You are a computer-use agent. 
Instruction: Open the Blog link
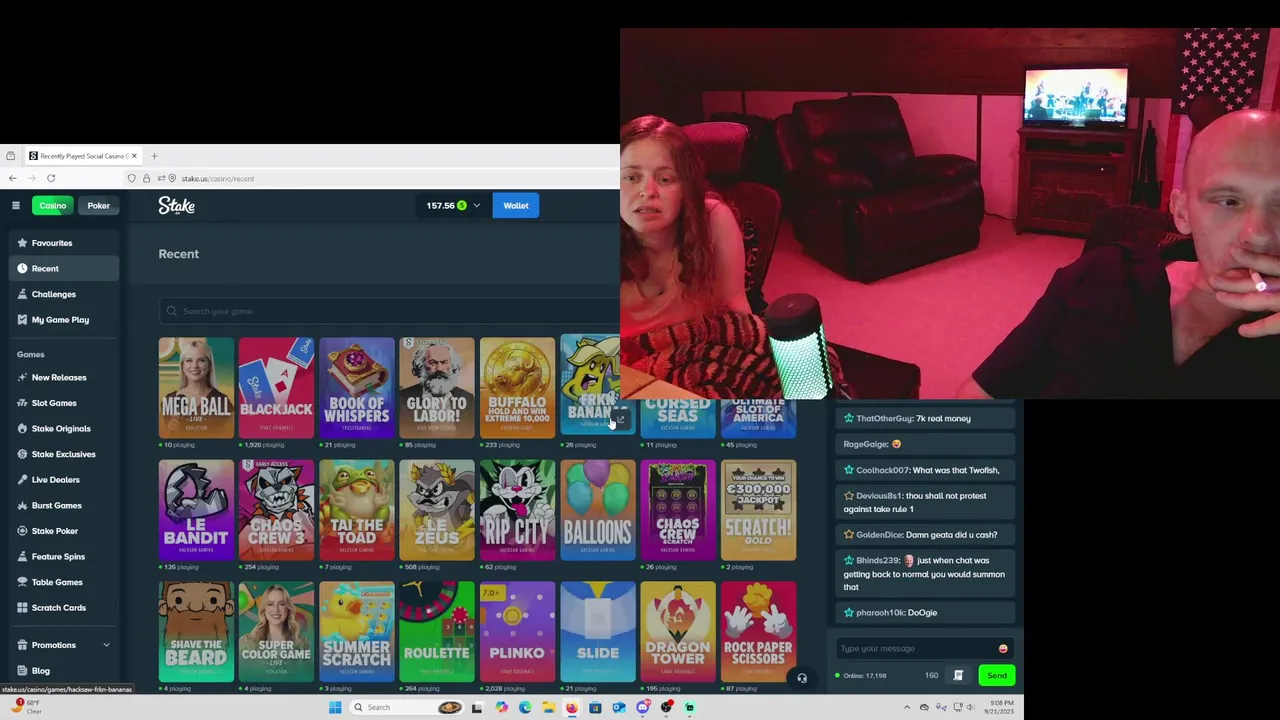[40, 671]
